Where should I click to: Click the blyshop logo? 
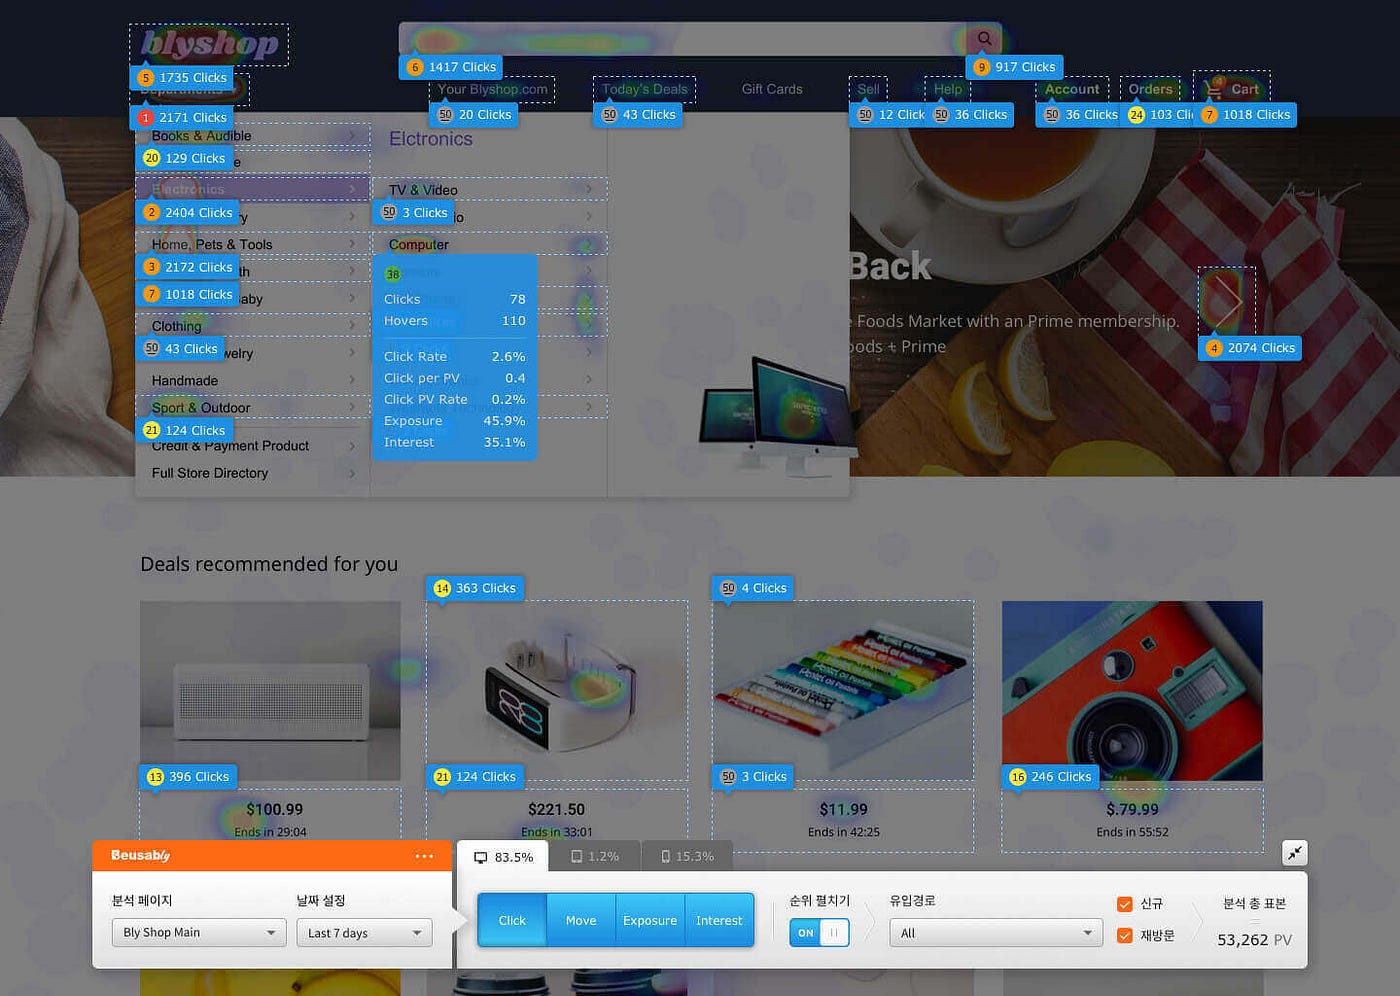click(209, 43)
